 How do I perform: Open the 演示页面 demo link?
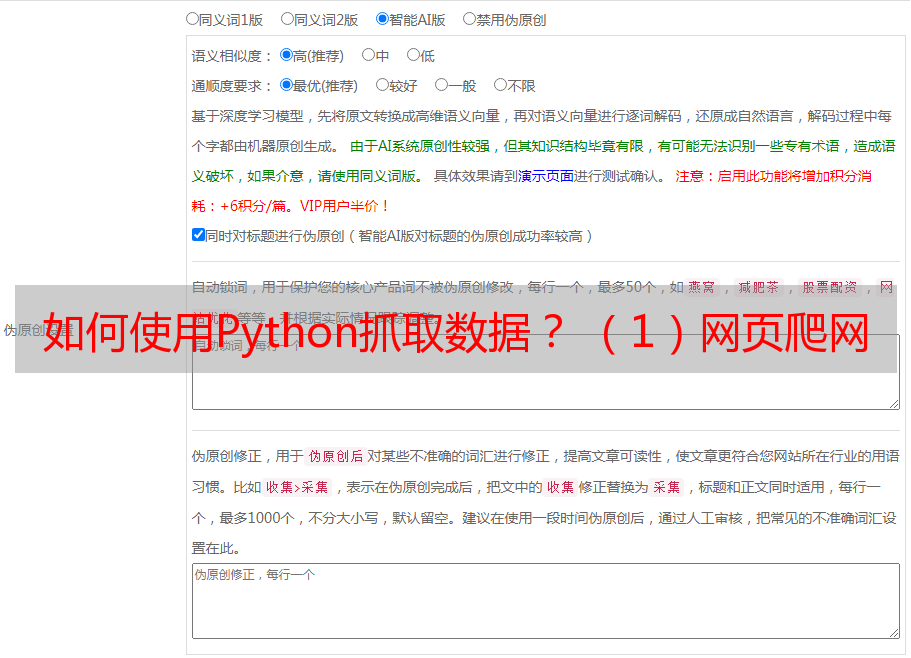tap(545, 176)
